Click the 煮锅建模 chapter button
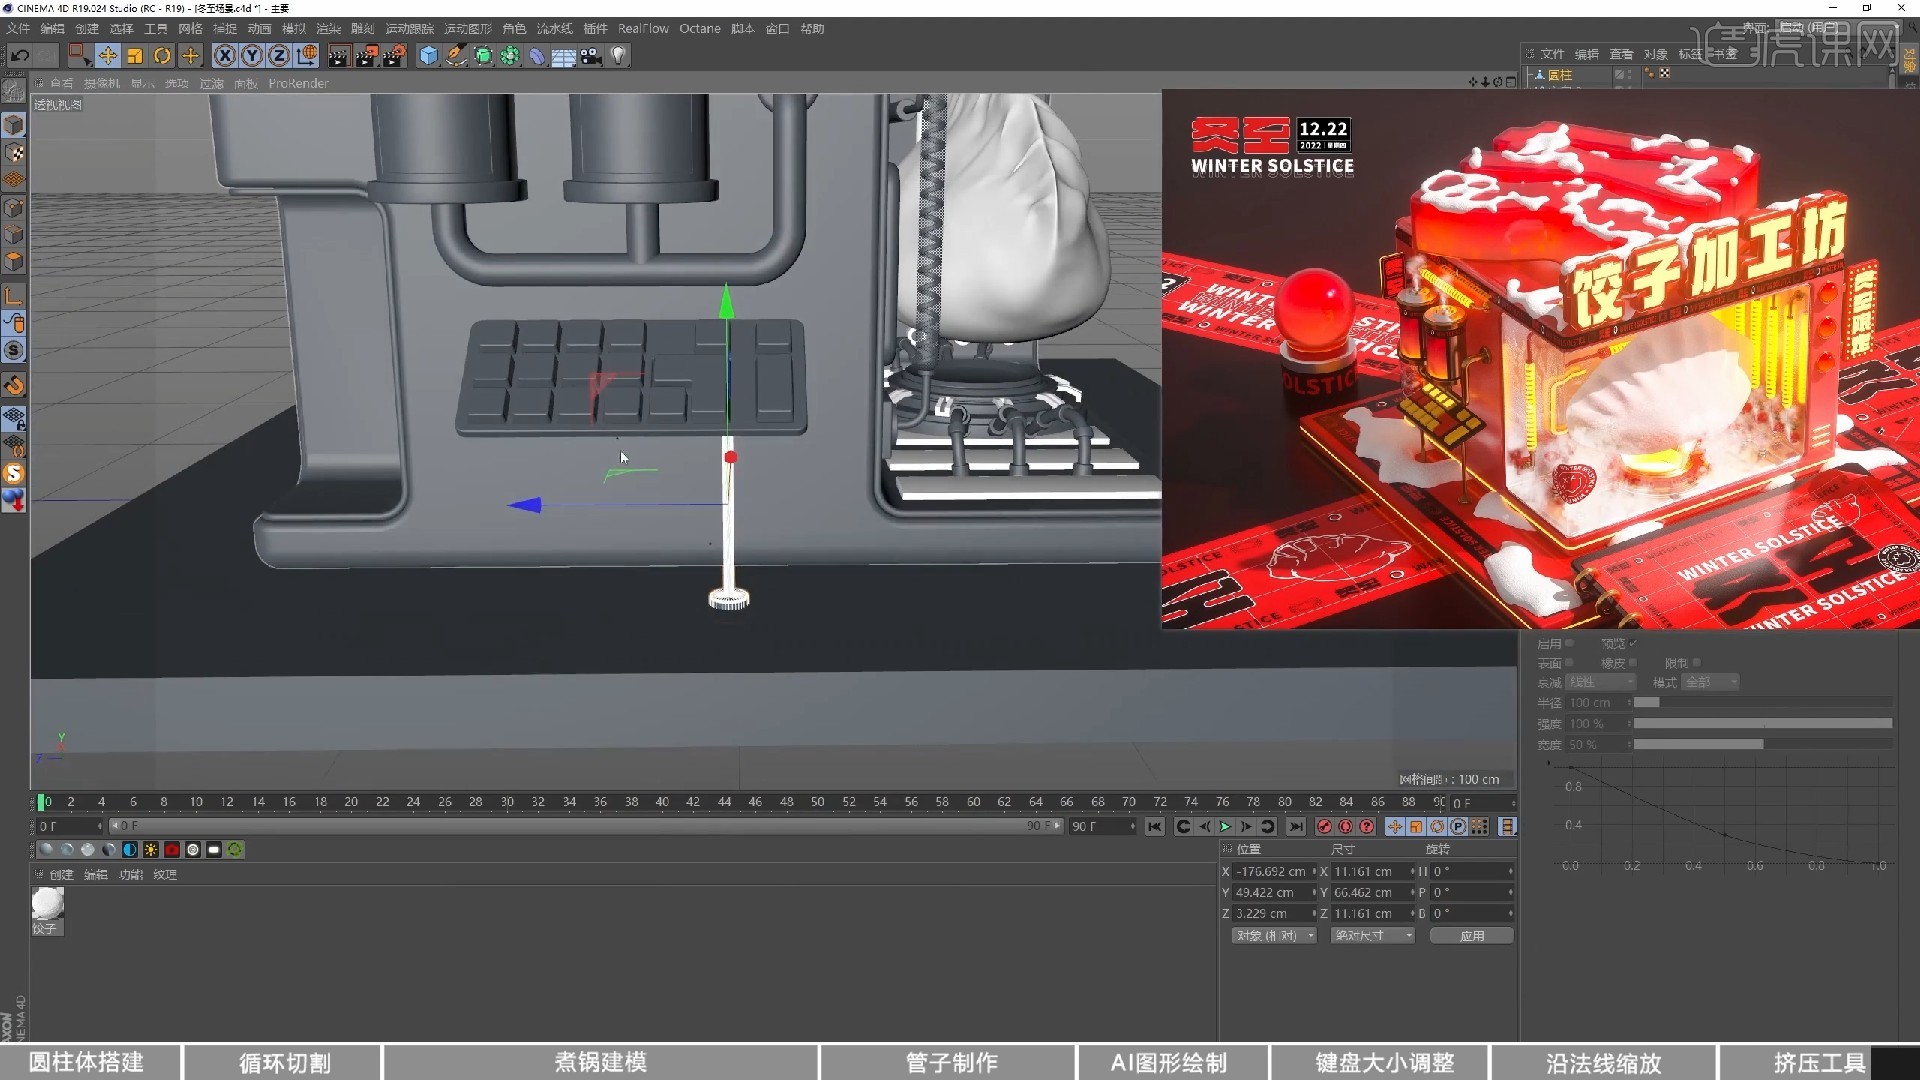The image size is (1920, 1080). [x=601, y=1063]
